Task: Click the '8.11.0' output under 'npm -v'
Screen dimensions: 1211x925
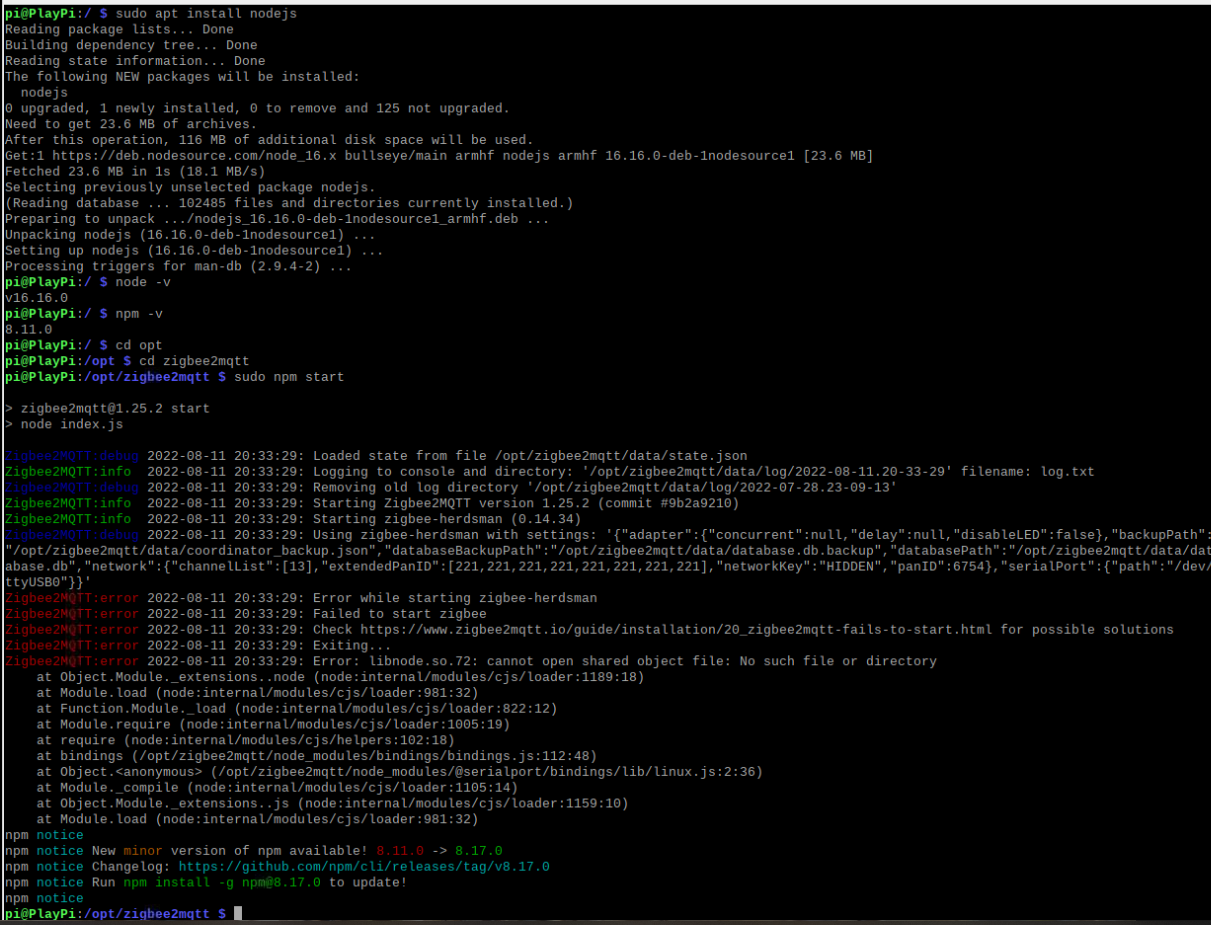Action: (28, 329)
